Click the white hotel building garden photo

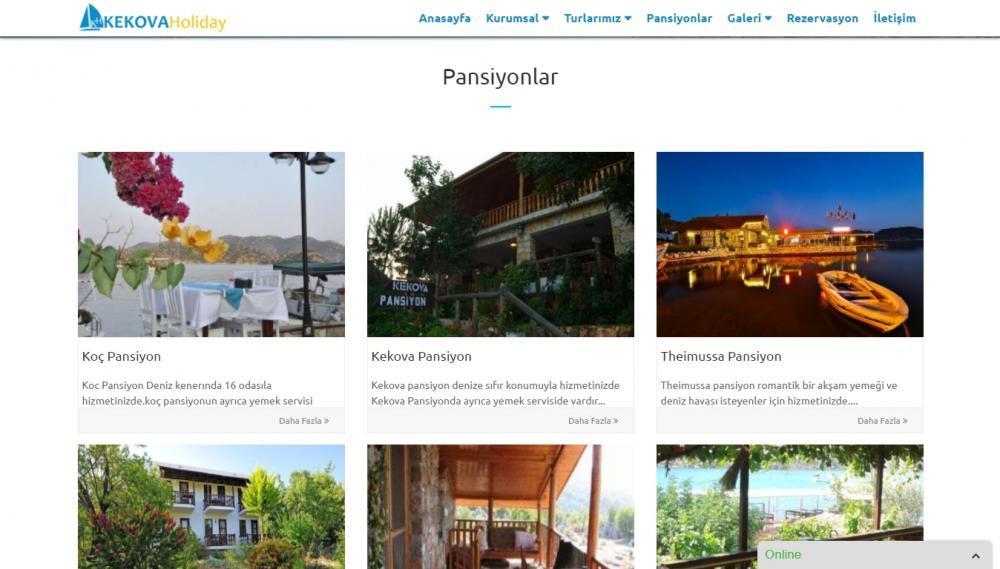pyautogui.click(x=212, y=506)
